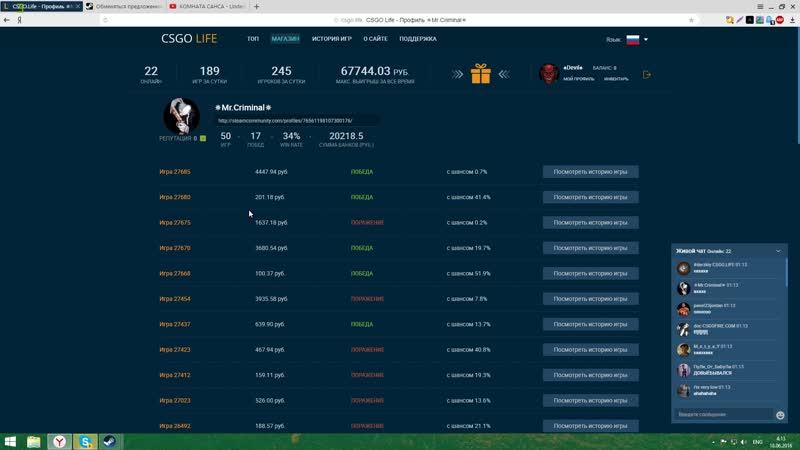Open the browser hamburger menu
Image resolution: width=800 pixels, height=450 pixels.
(x=760, y=7)
